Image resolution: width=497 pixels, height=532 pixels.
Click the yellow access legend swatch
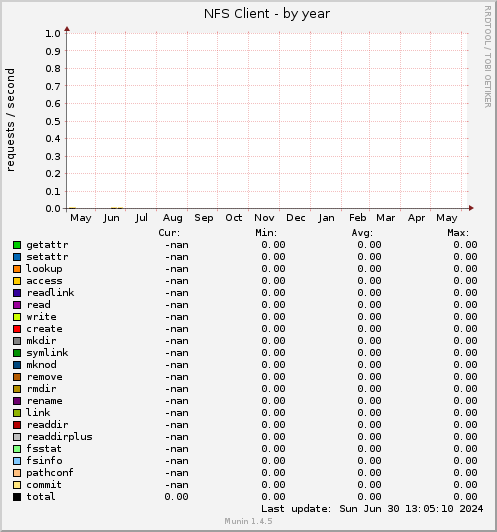[x=17, y=281]
